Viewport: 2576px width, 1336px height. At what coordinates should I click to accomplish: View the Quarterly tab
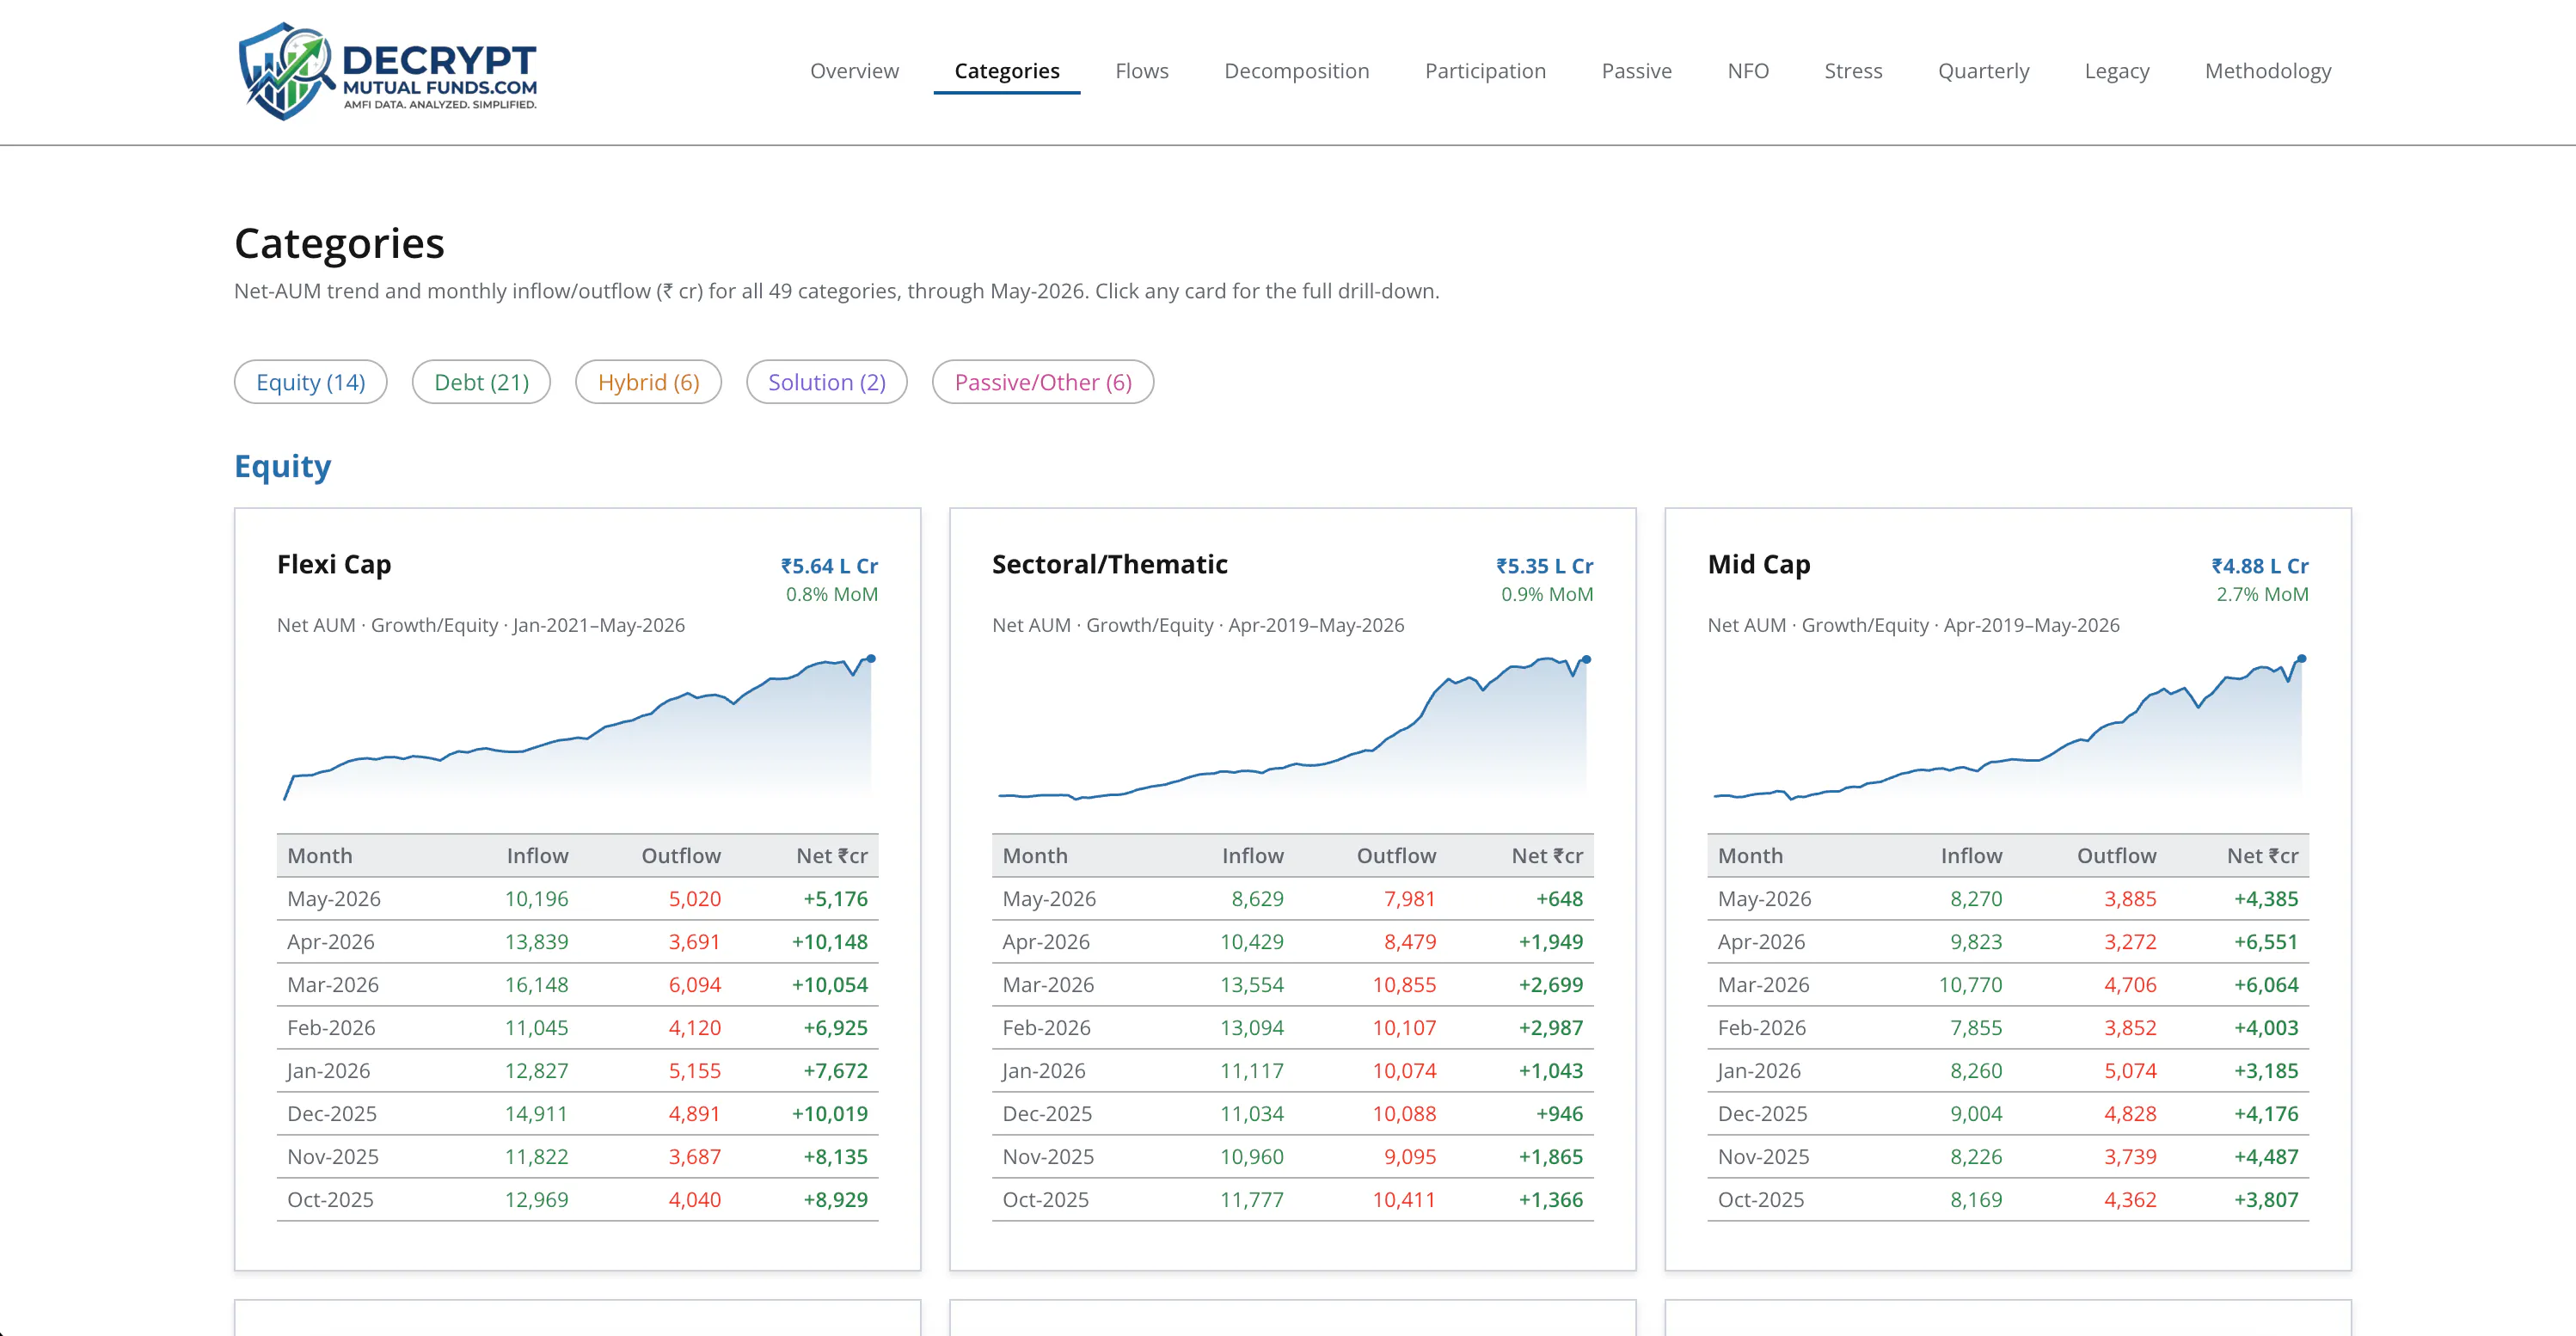(1984, 71)
